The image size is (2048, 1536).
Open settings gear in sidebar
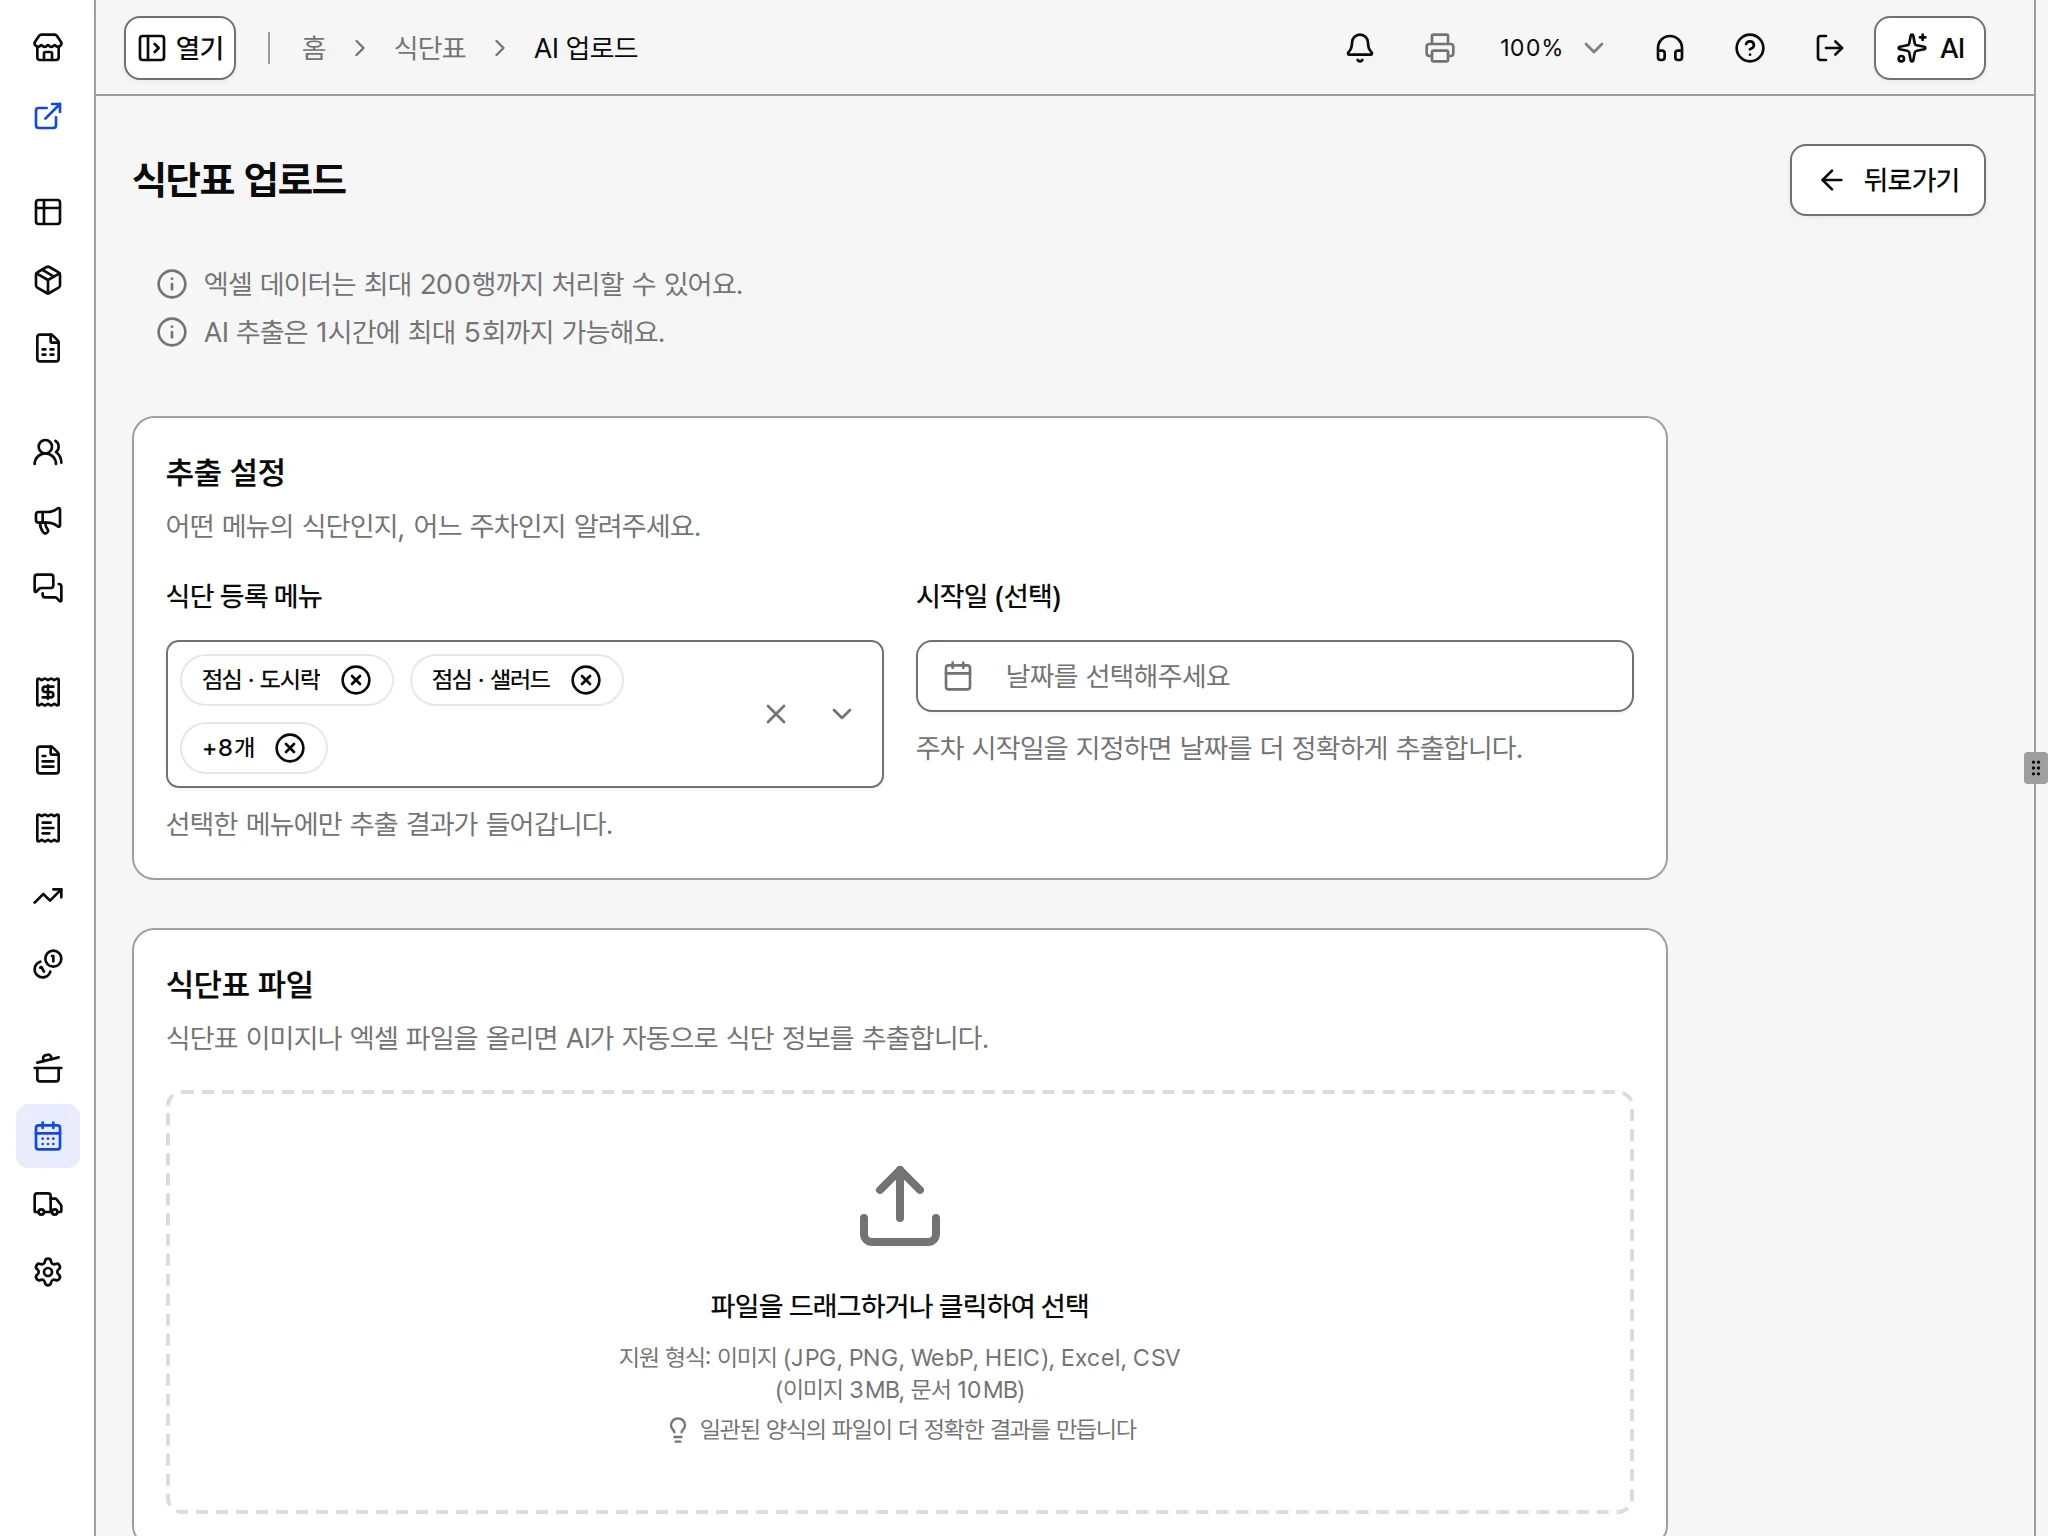(x=48, y=1272)
